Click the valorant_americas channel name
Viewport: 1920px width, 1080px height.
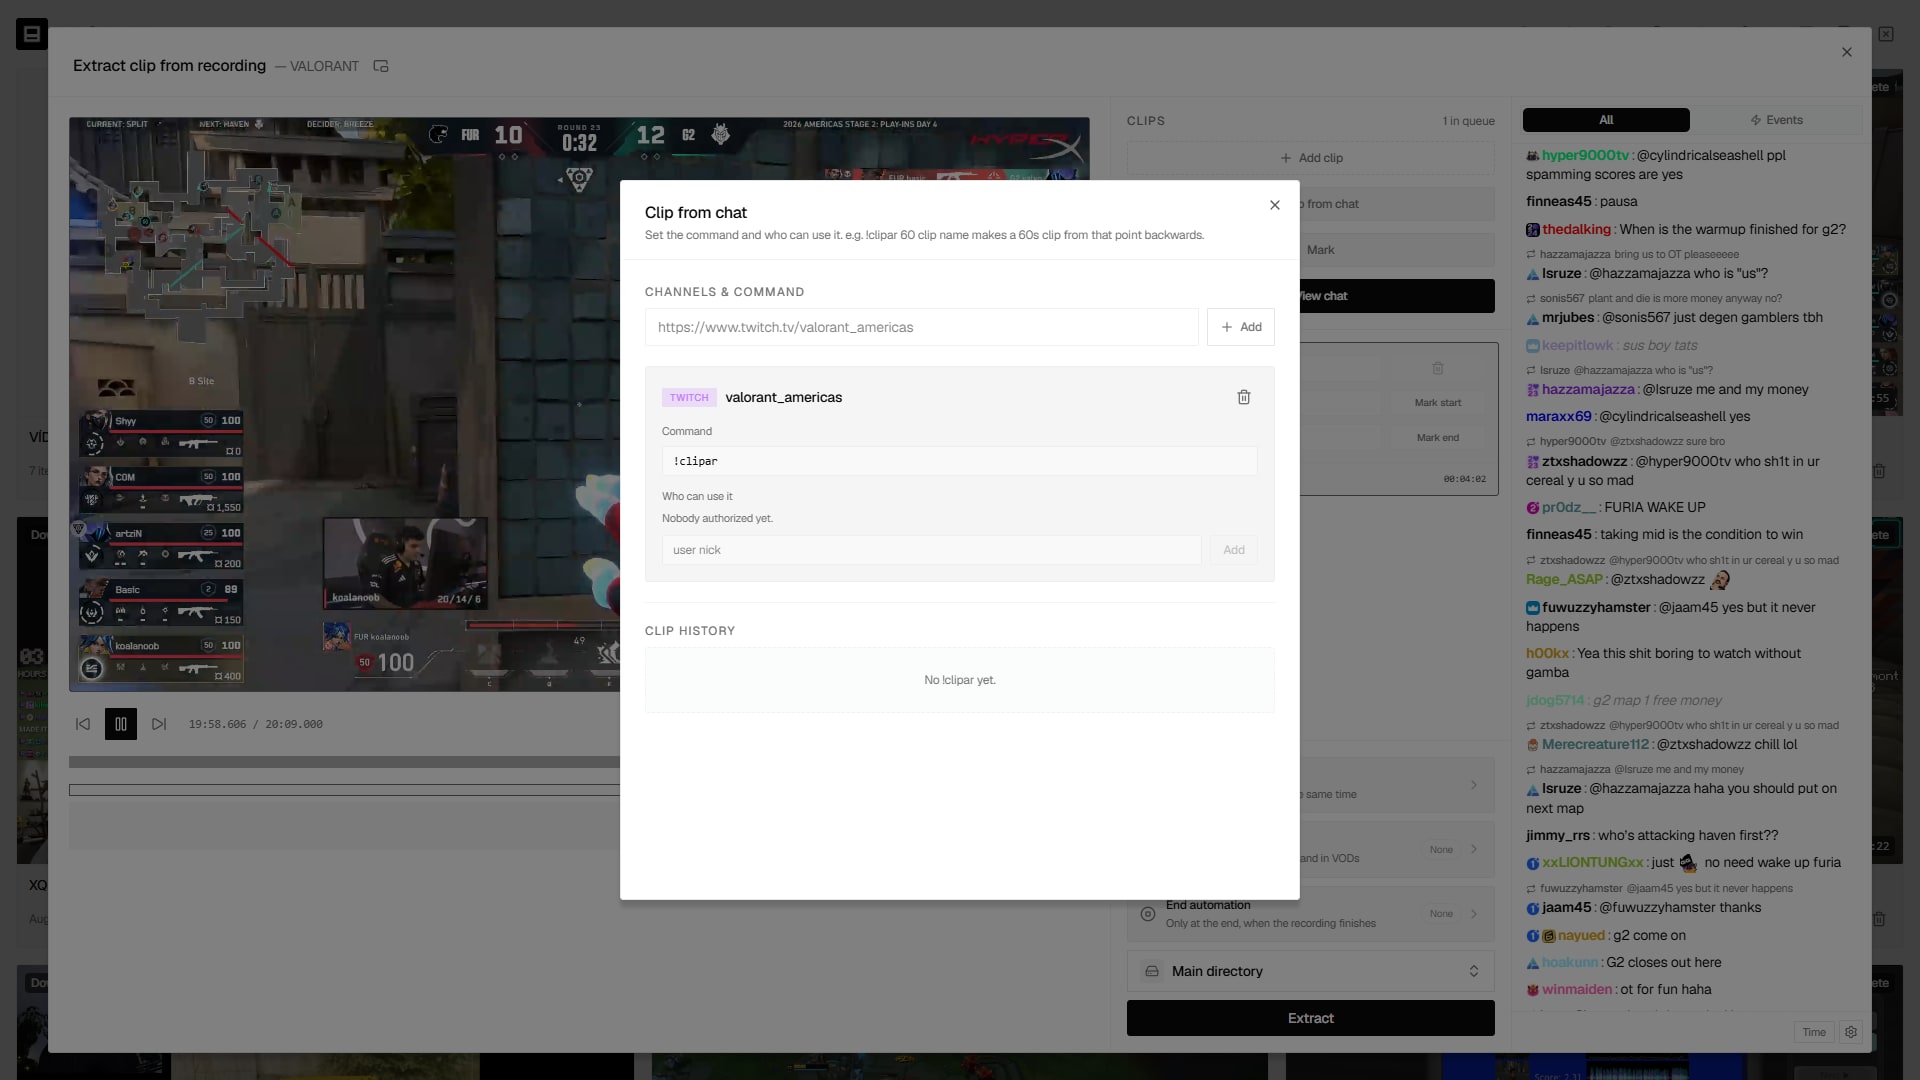pos(783,397)
